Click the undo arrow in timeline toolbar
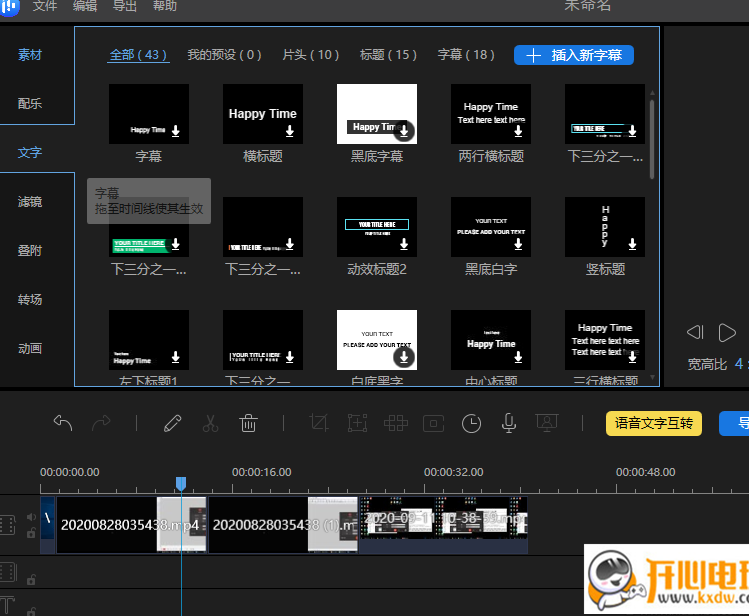 point(63,423)
